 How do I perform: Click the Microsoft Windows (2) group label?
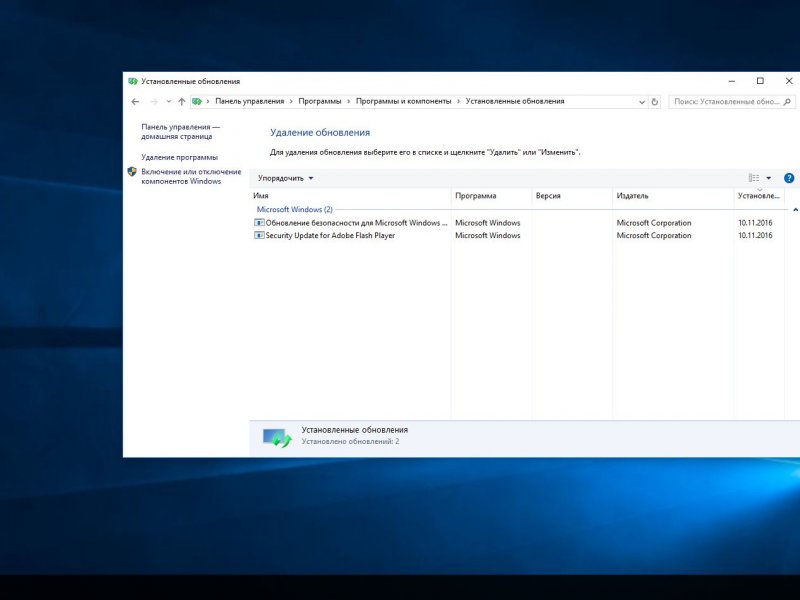pos(294,210)
